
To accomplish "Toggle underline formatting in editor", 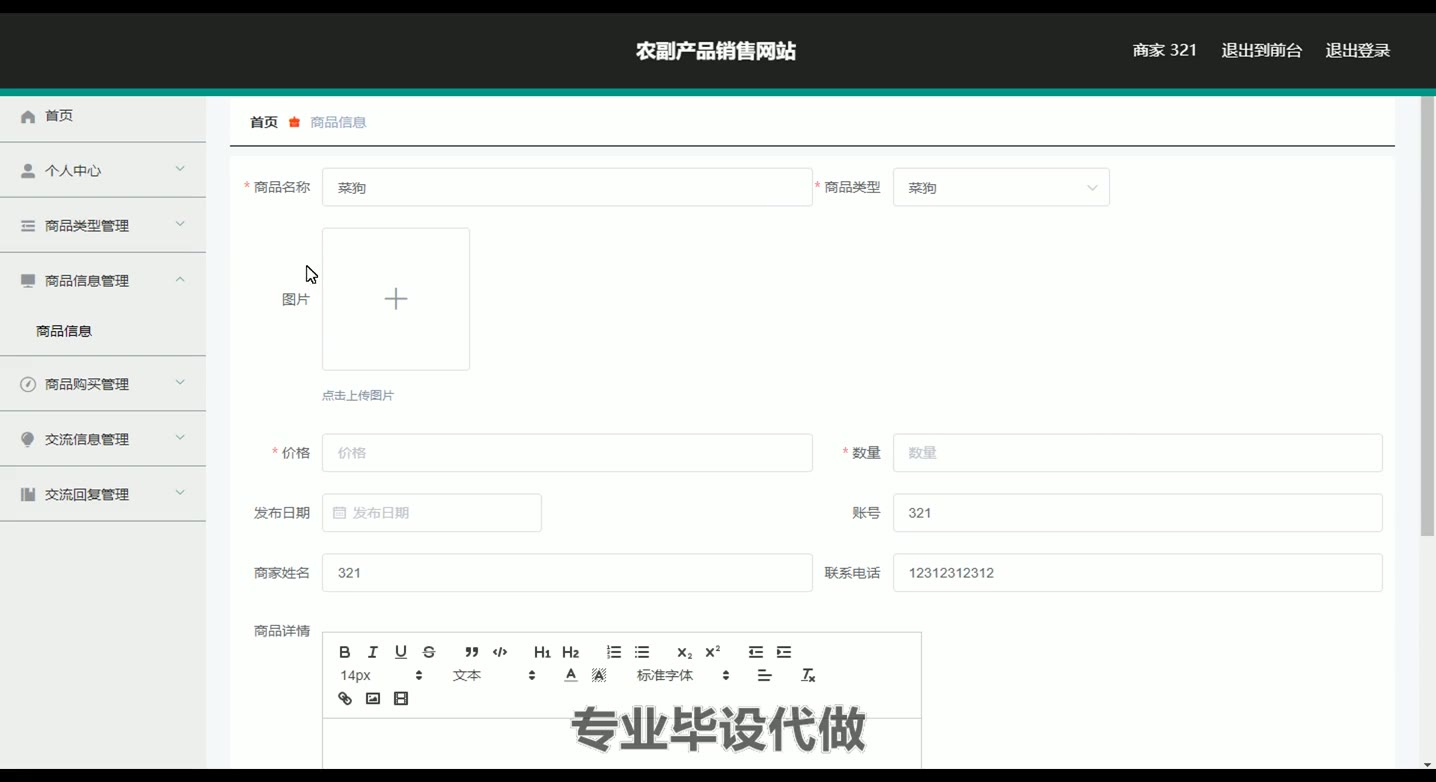I will [x=401, y=652].
